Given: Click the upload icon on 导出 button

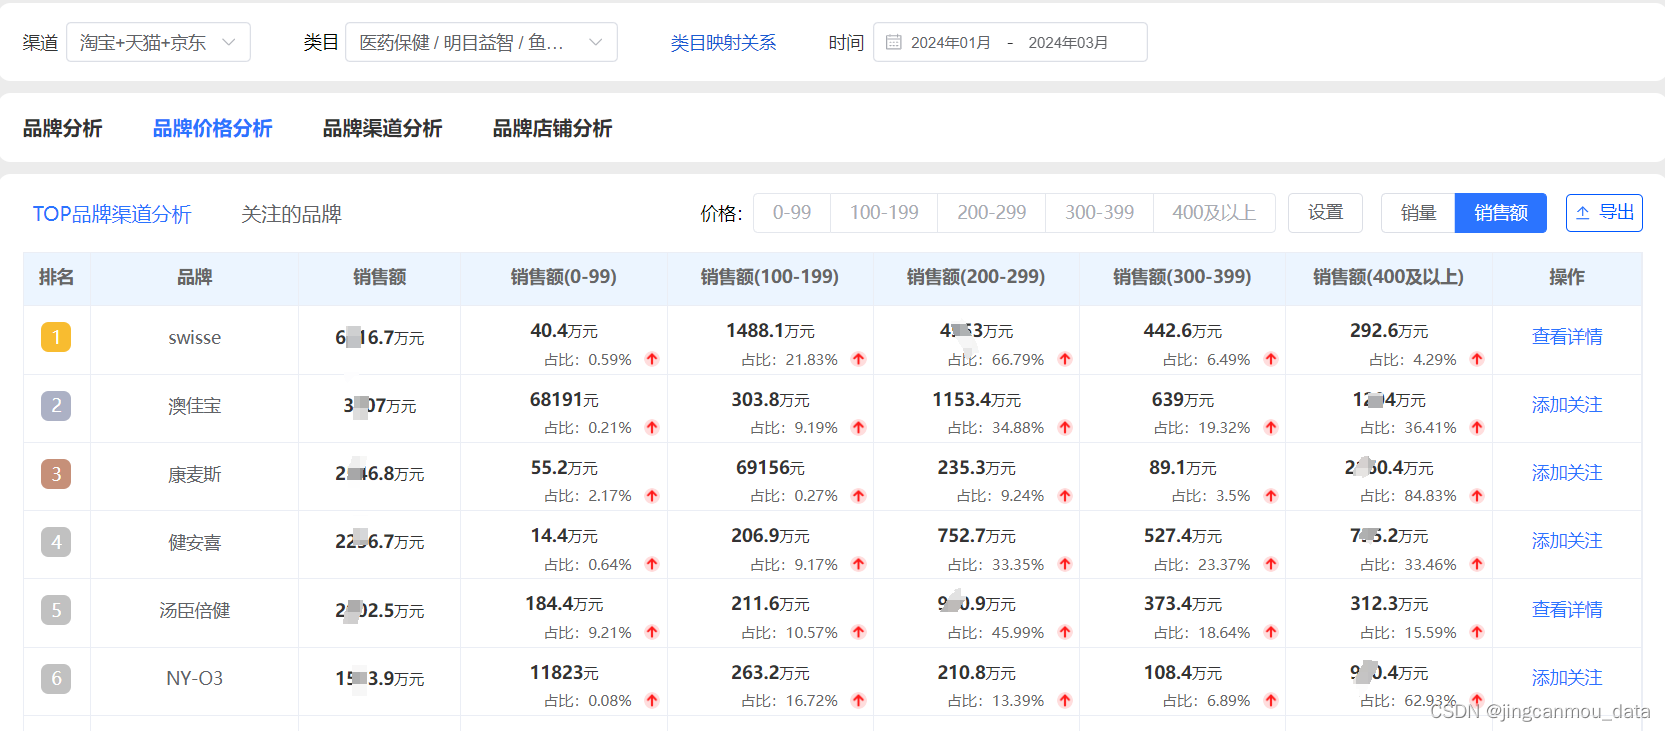Looking at the screenshot, I should [1583, 213].
